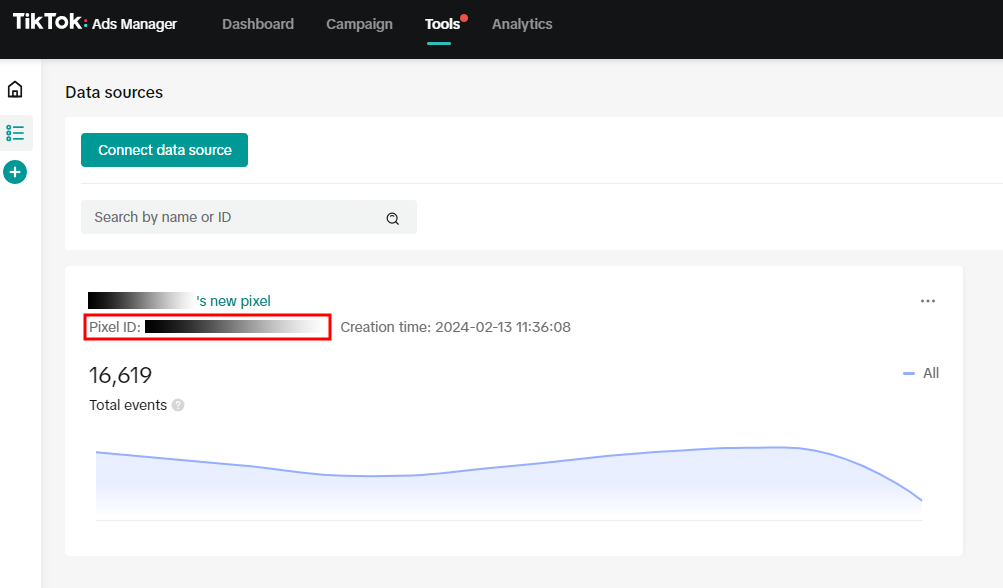Open the Tools menu
Screen dimensions: 1003x588
(x=442, y=24)
